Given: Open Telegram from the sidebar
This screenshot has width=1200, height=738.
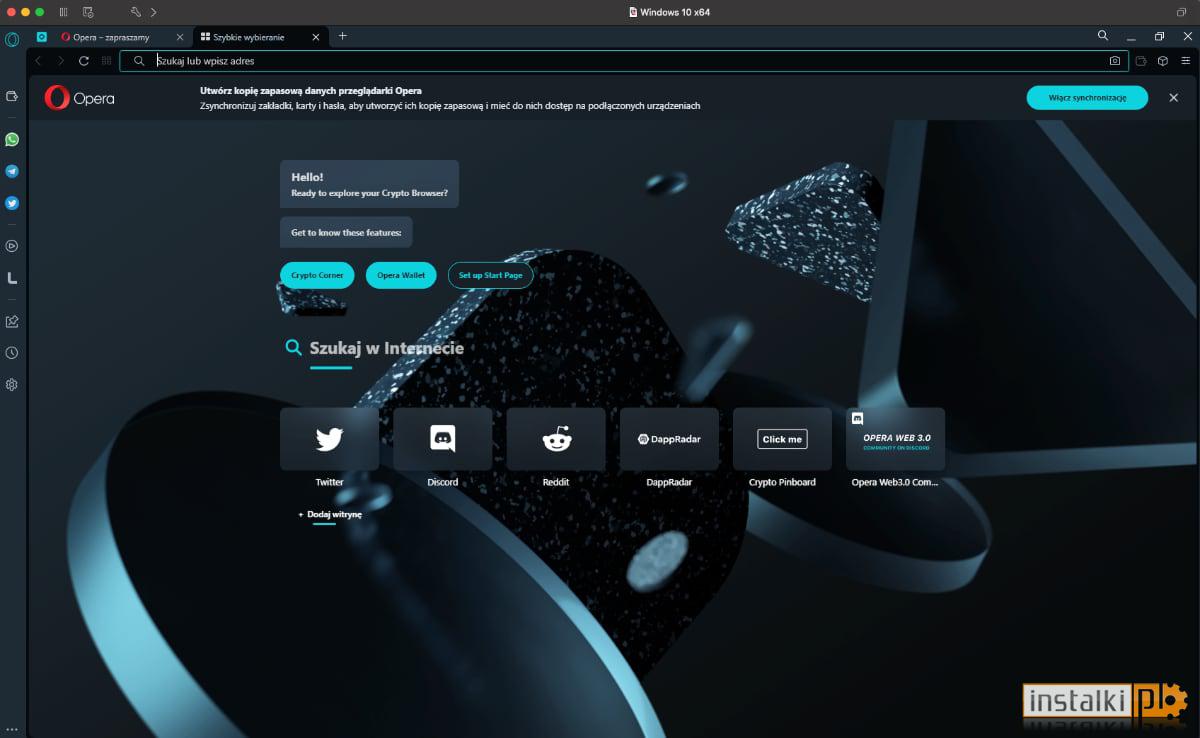Looking at the screenshot, I should click(x=12, y=171).
